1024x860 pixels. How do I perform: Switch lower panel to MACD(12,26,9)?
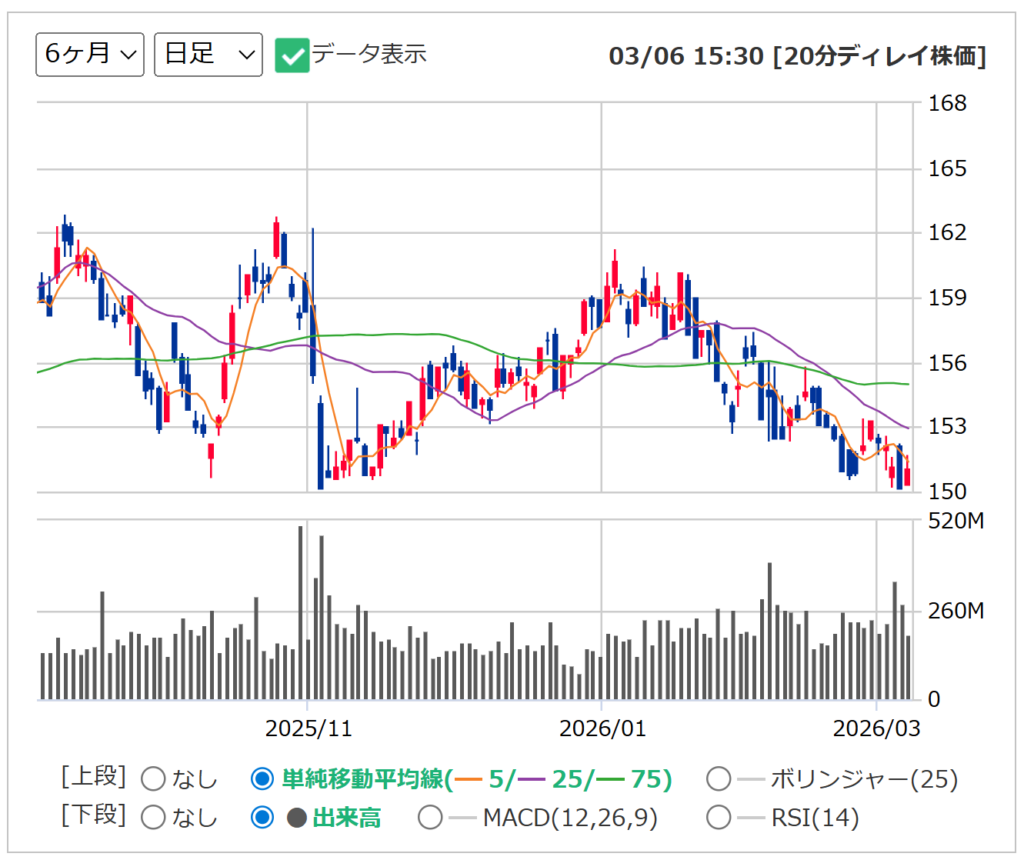[431, 817]
